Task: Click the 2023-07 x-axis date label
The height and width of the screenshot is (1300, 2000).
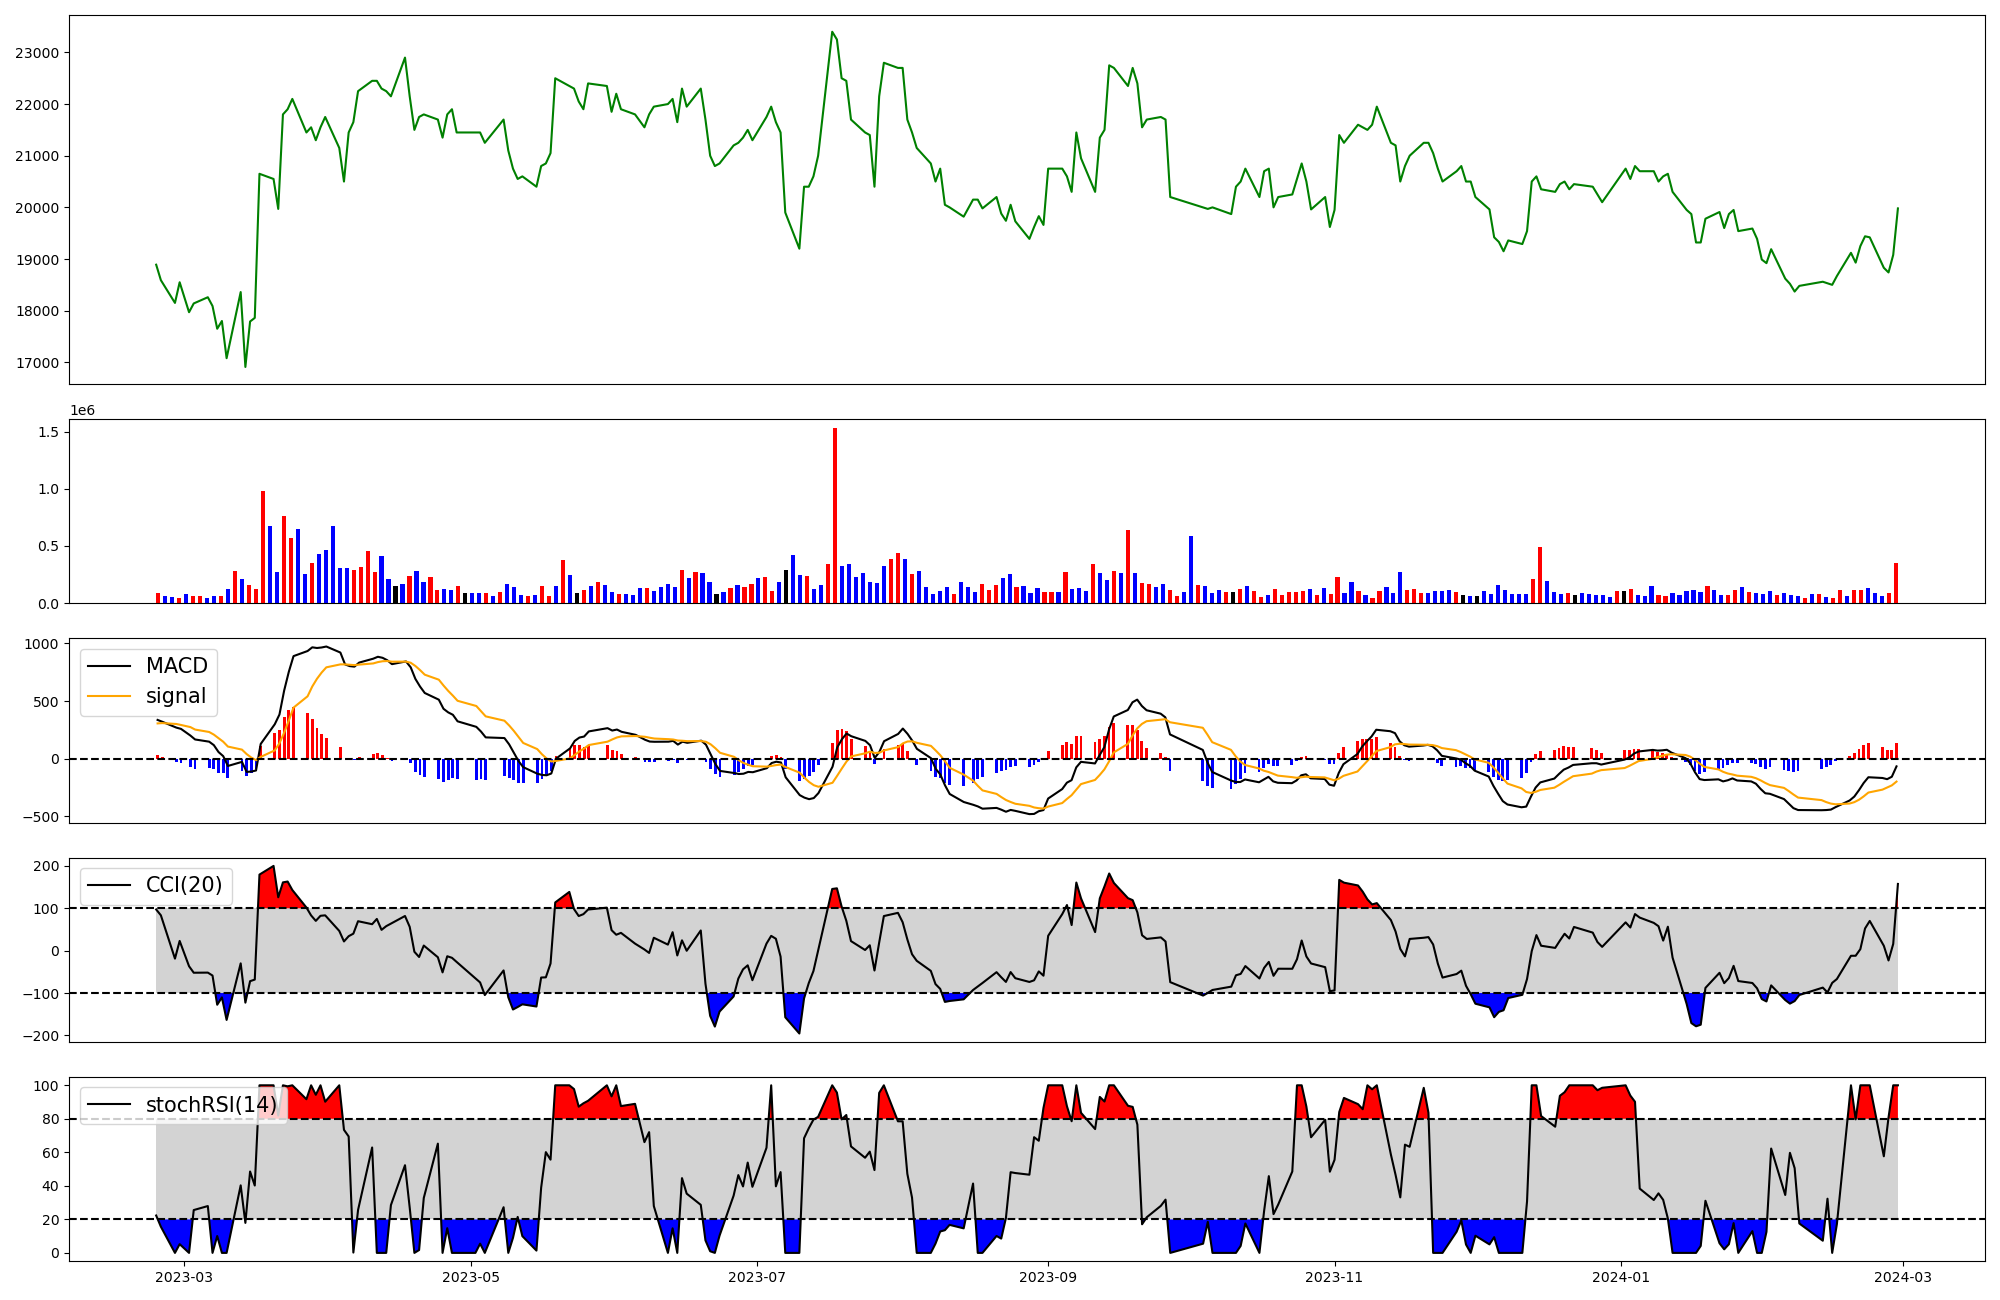Action: (757, 1277)
